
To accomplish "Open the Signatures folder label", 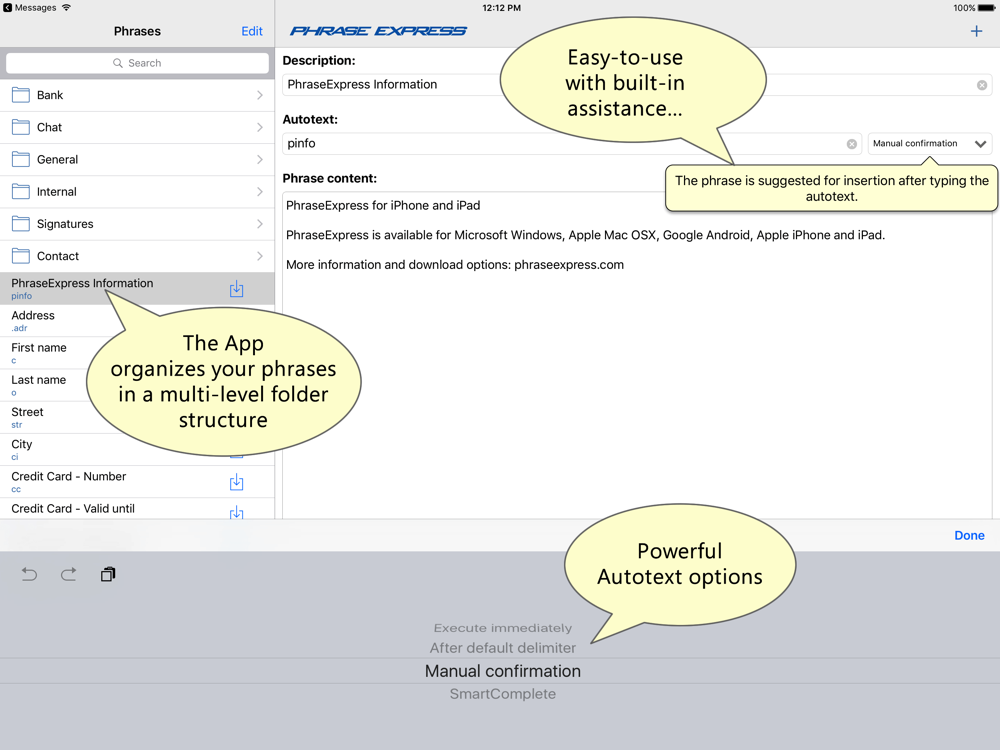I will [x=65, y=224].
